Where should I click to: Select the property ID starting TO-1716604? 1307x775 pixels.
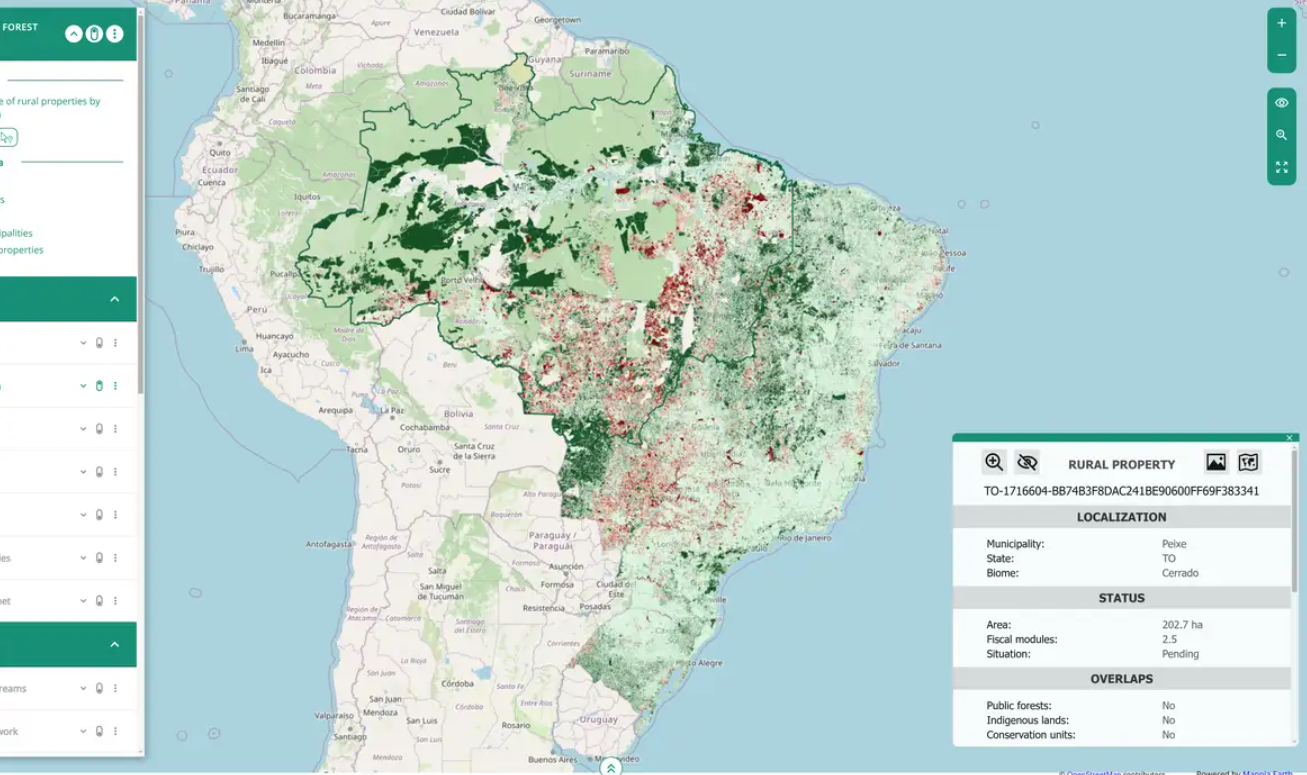pos(1121,491)
